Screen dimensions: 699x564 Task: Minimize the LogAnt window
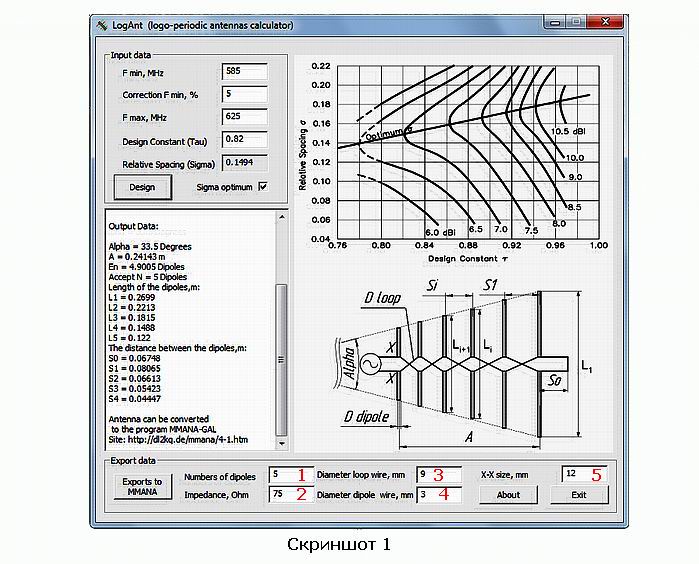coord(555,22)
